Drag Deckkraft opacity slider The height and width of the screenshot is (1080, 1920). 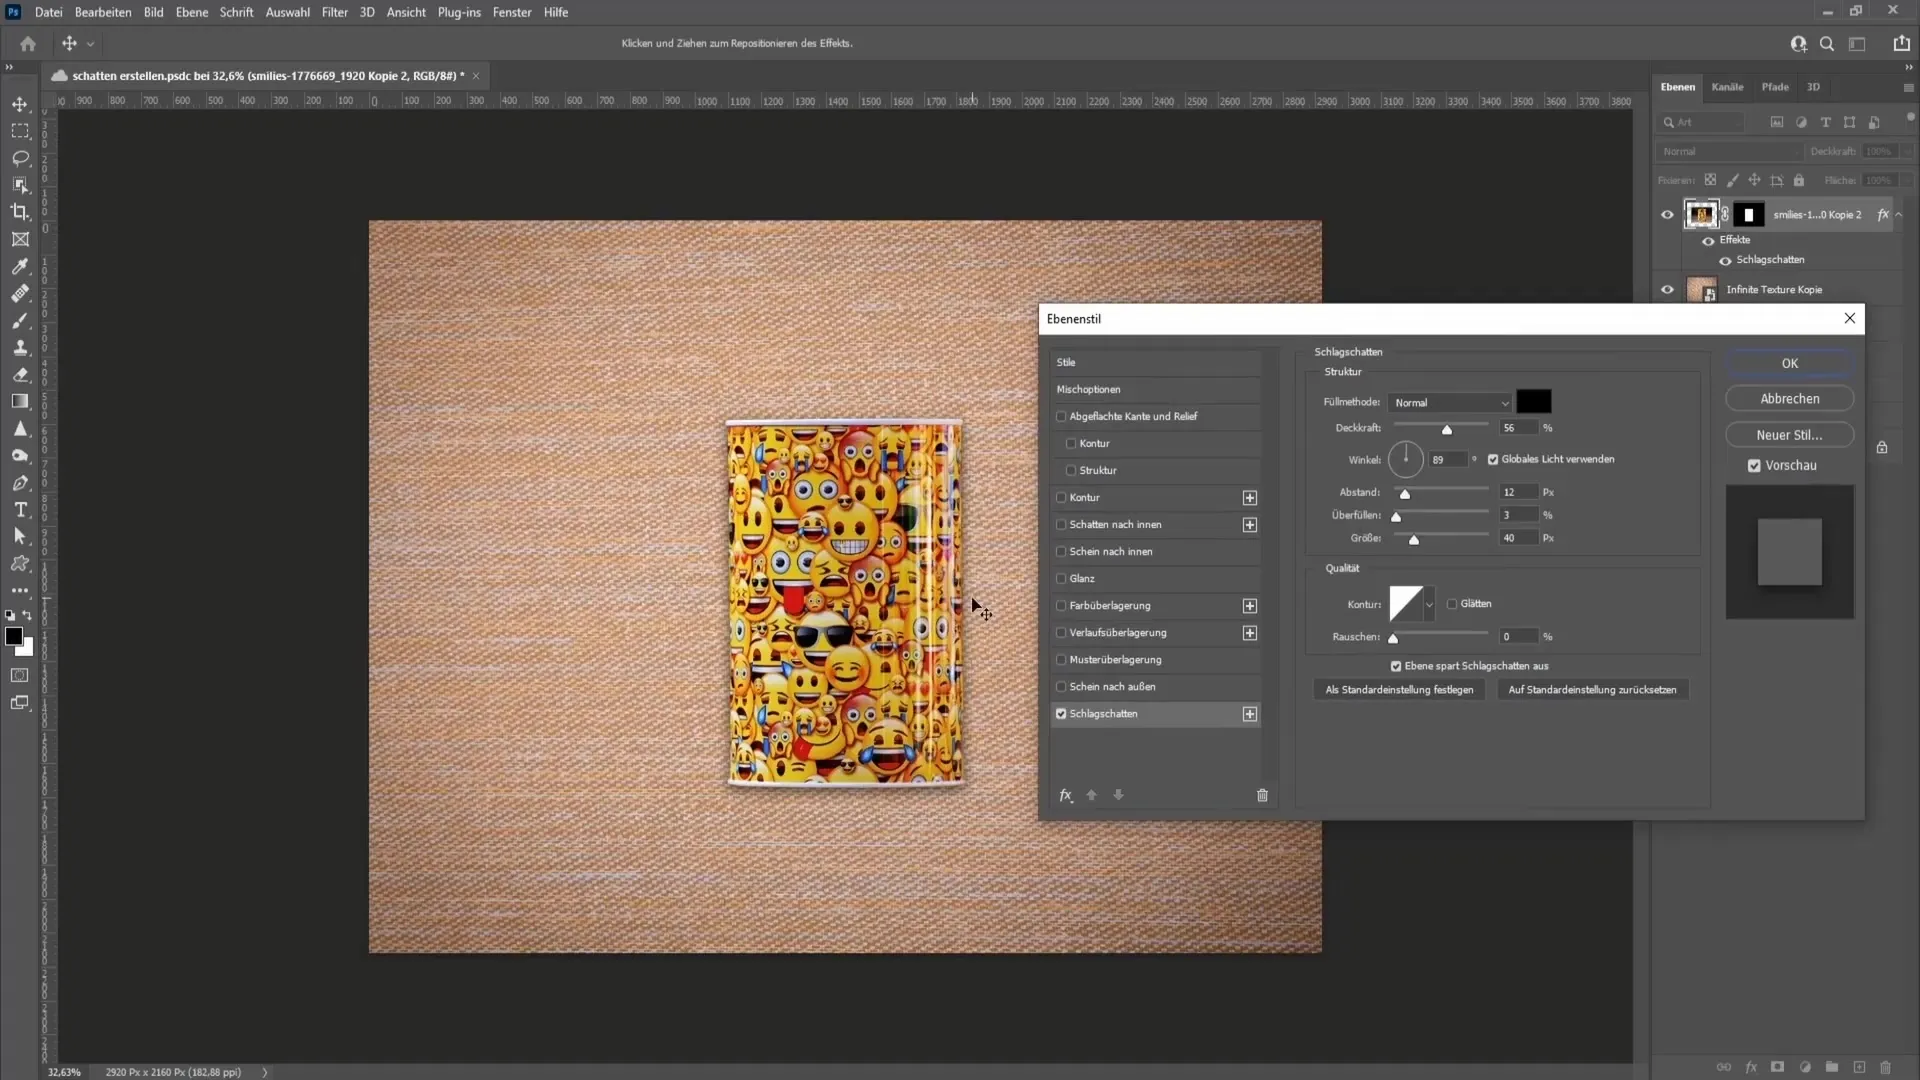1447,429
